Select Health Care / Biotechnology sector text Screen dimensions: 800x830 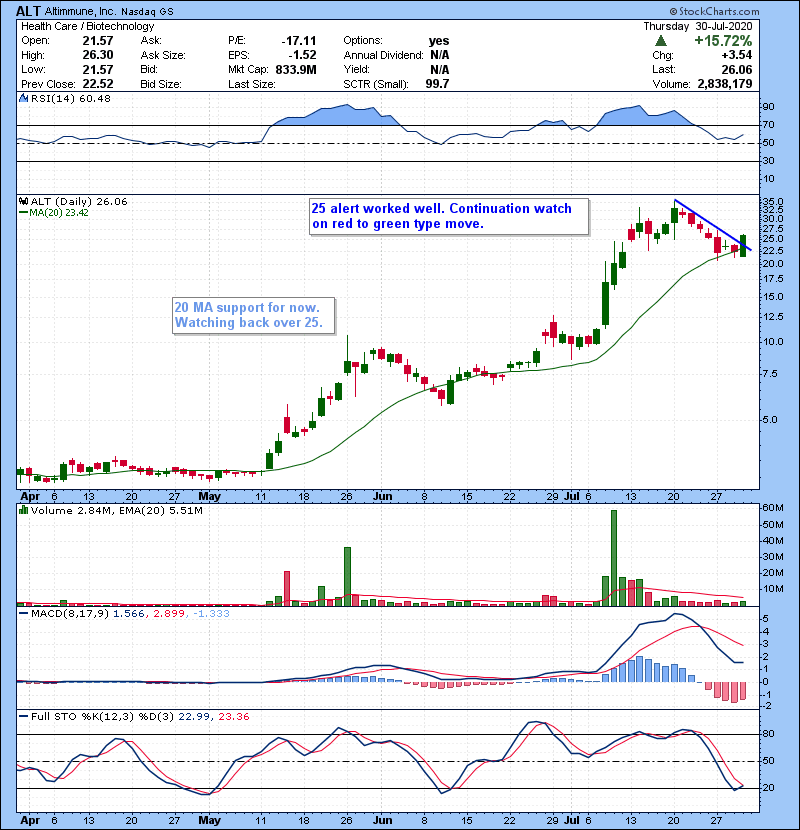pyautogui.click(x=87, y=26)
